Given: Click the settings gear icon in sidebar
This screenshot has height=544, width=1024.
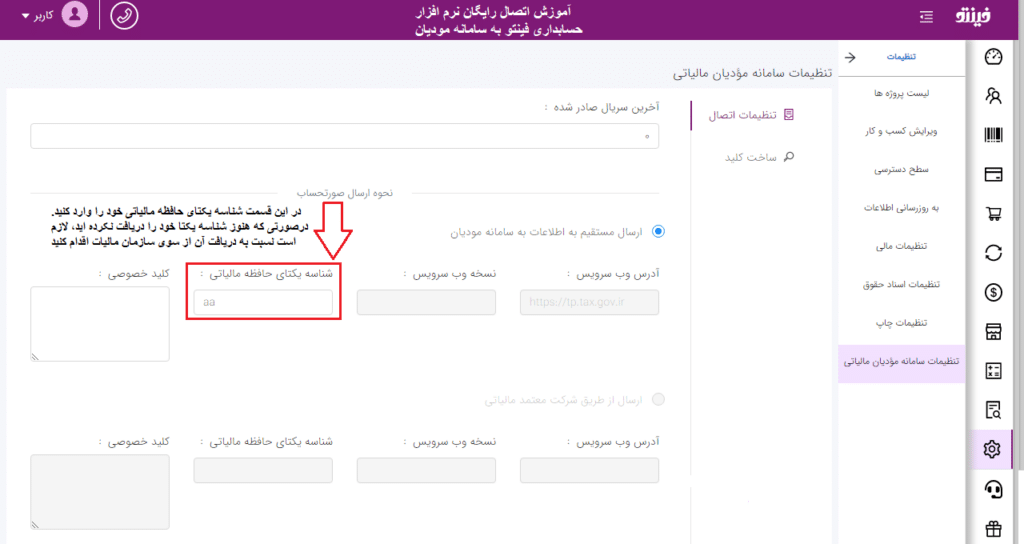Looking at the screenshot, I should click(x=992, y=449).
